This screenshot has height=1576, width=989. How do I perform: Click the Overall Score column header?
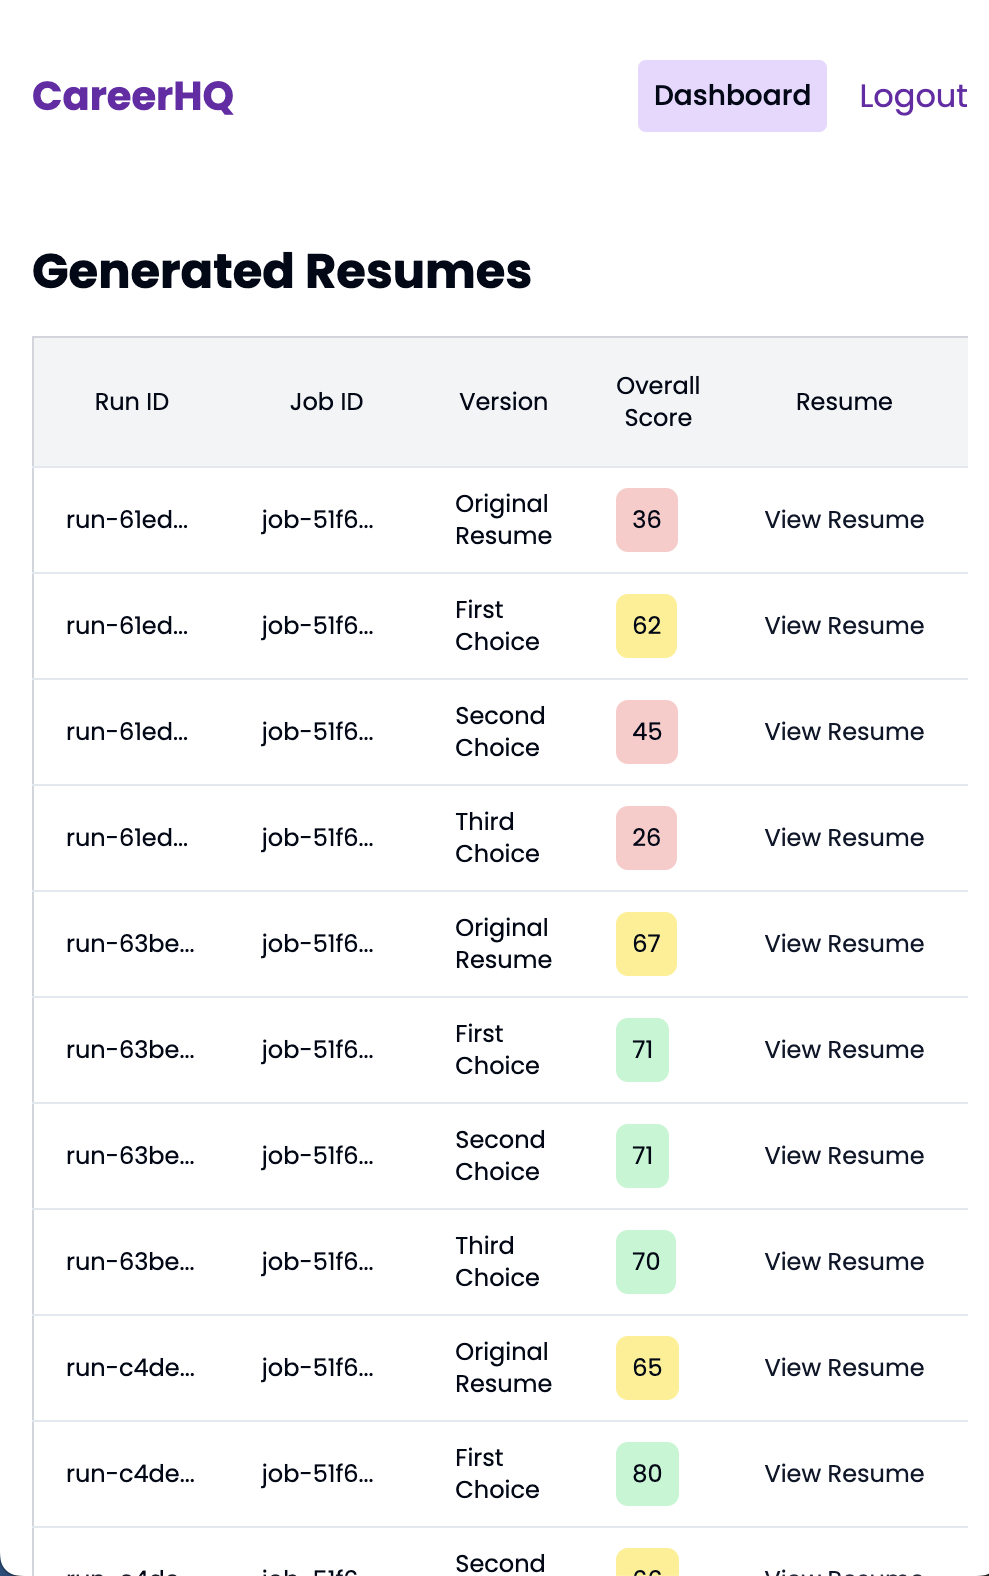click(658, 402)
